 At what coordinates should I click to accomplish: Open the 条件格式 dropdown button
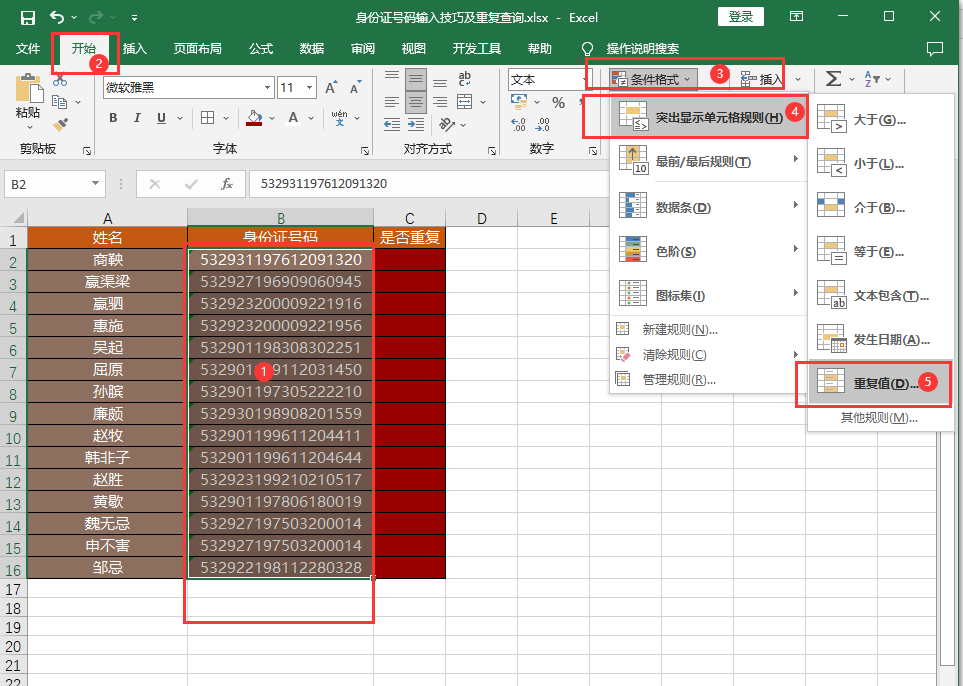point(653,79)
